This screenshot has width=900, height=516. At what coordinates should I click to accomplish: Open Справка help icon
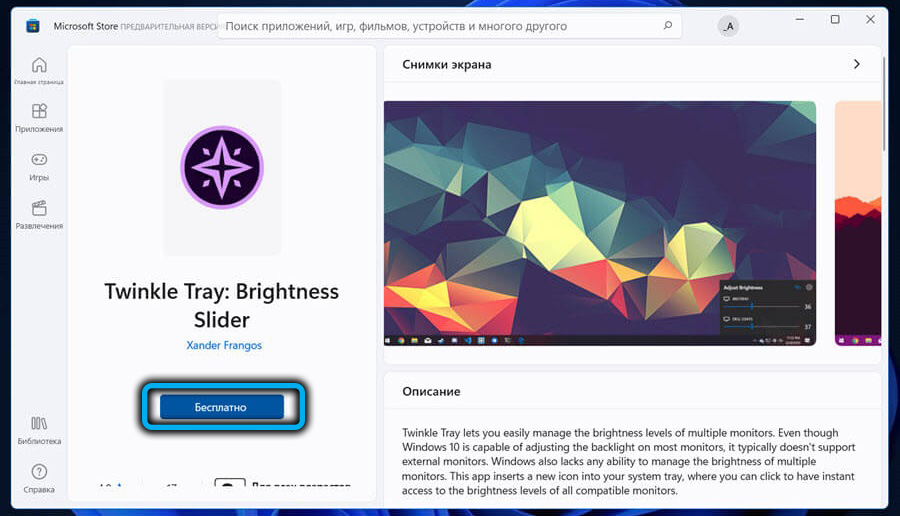tap(39, 477)
